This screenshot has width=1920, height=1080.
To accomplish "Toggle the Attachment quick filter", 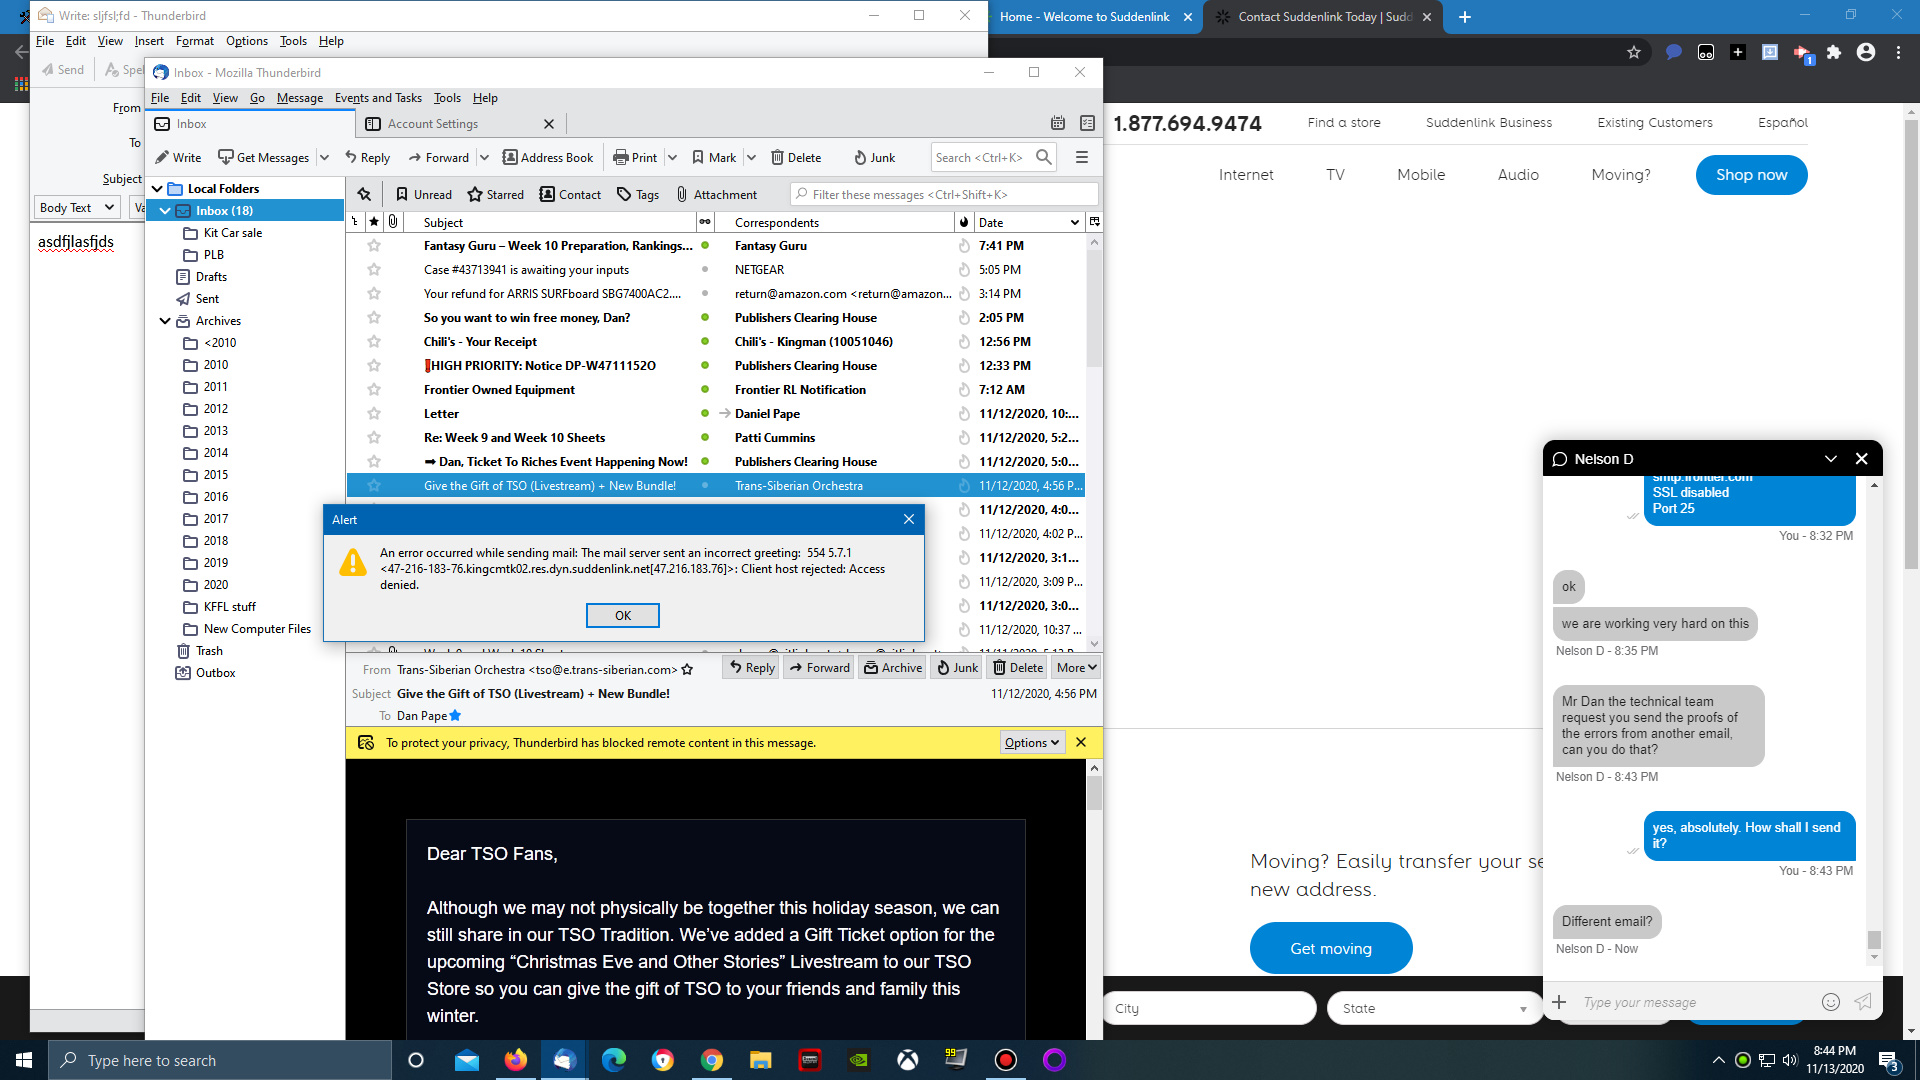I will pyautogui.click(x=716, y=194).
